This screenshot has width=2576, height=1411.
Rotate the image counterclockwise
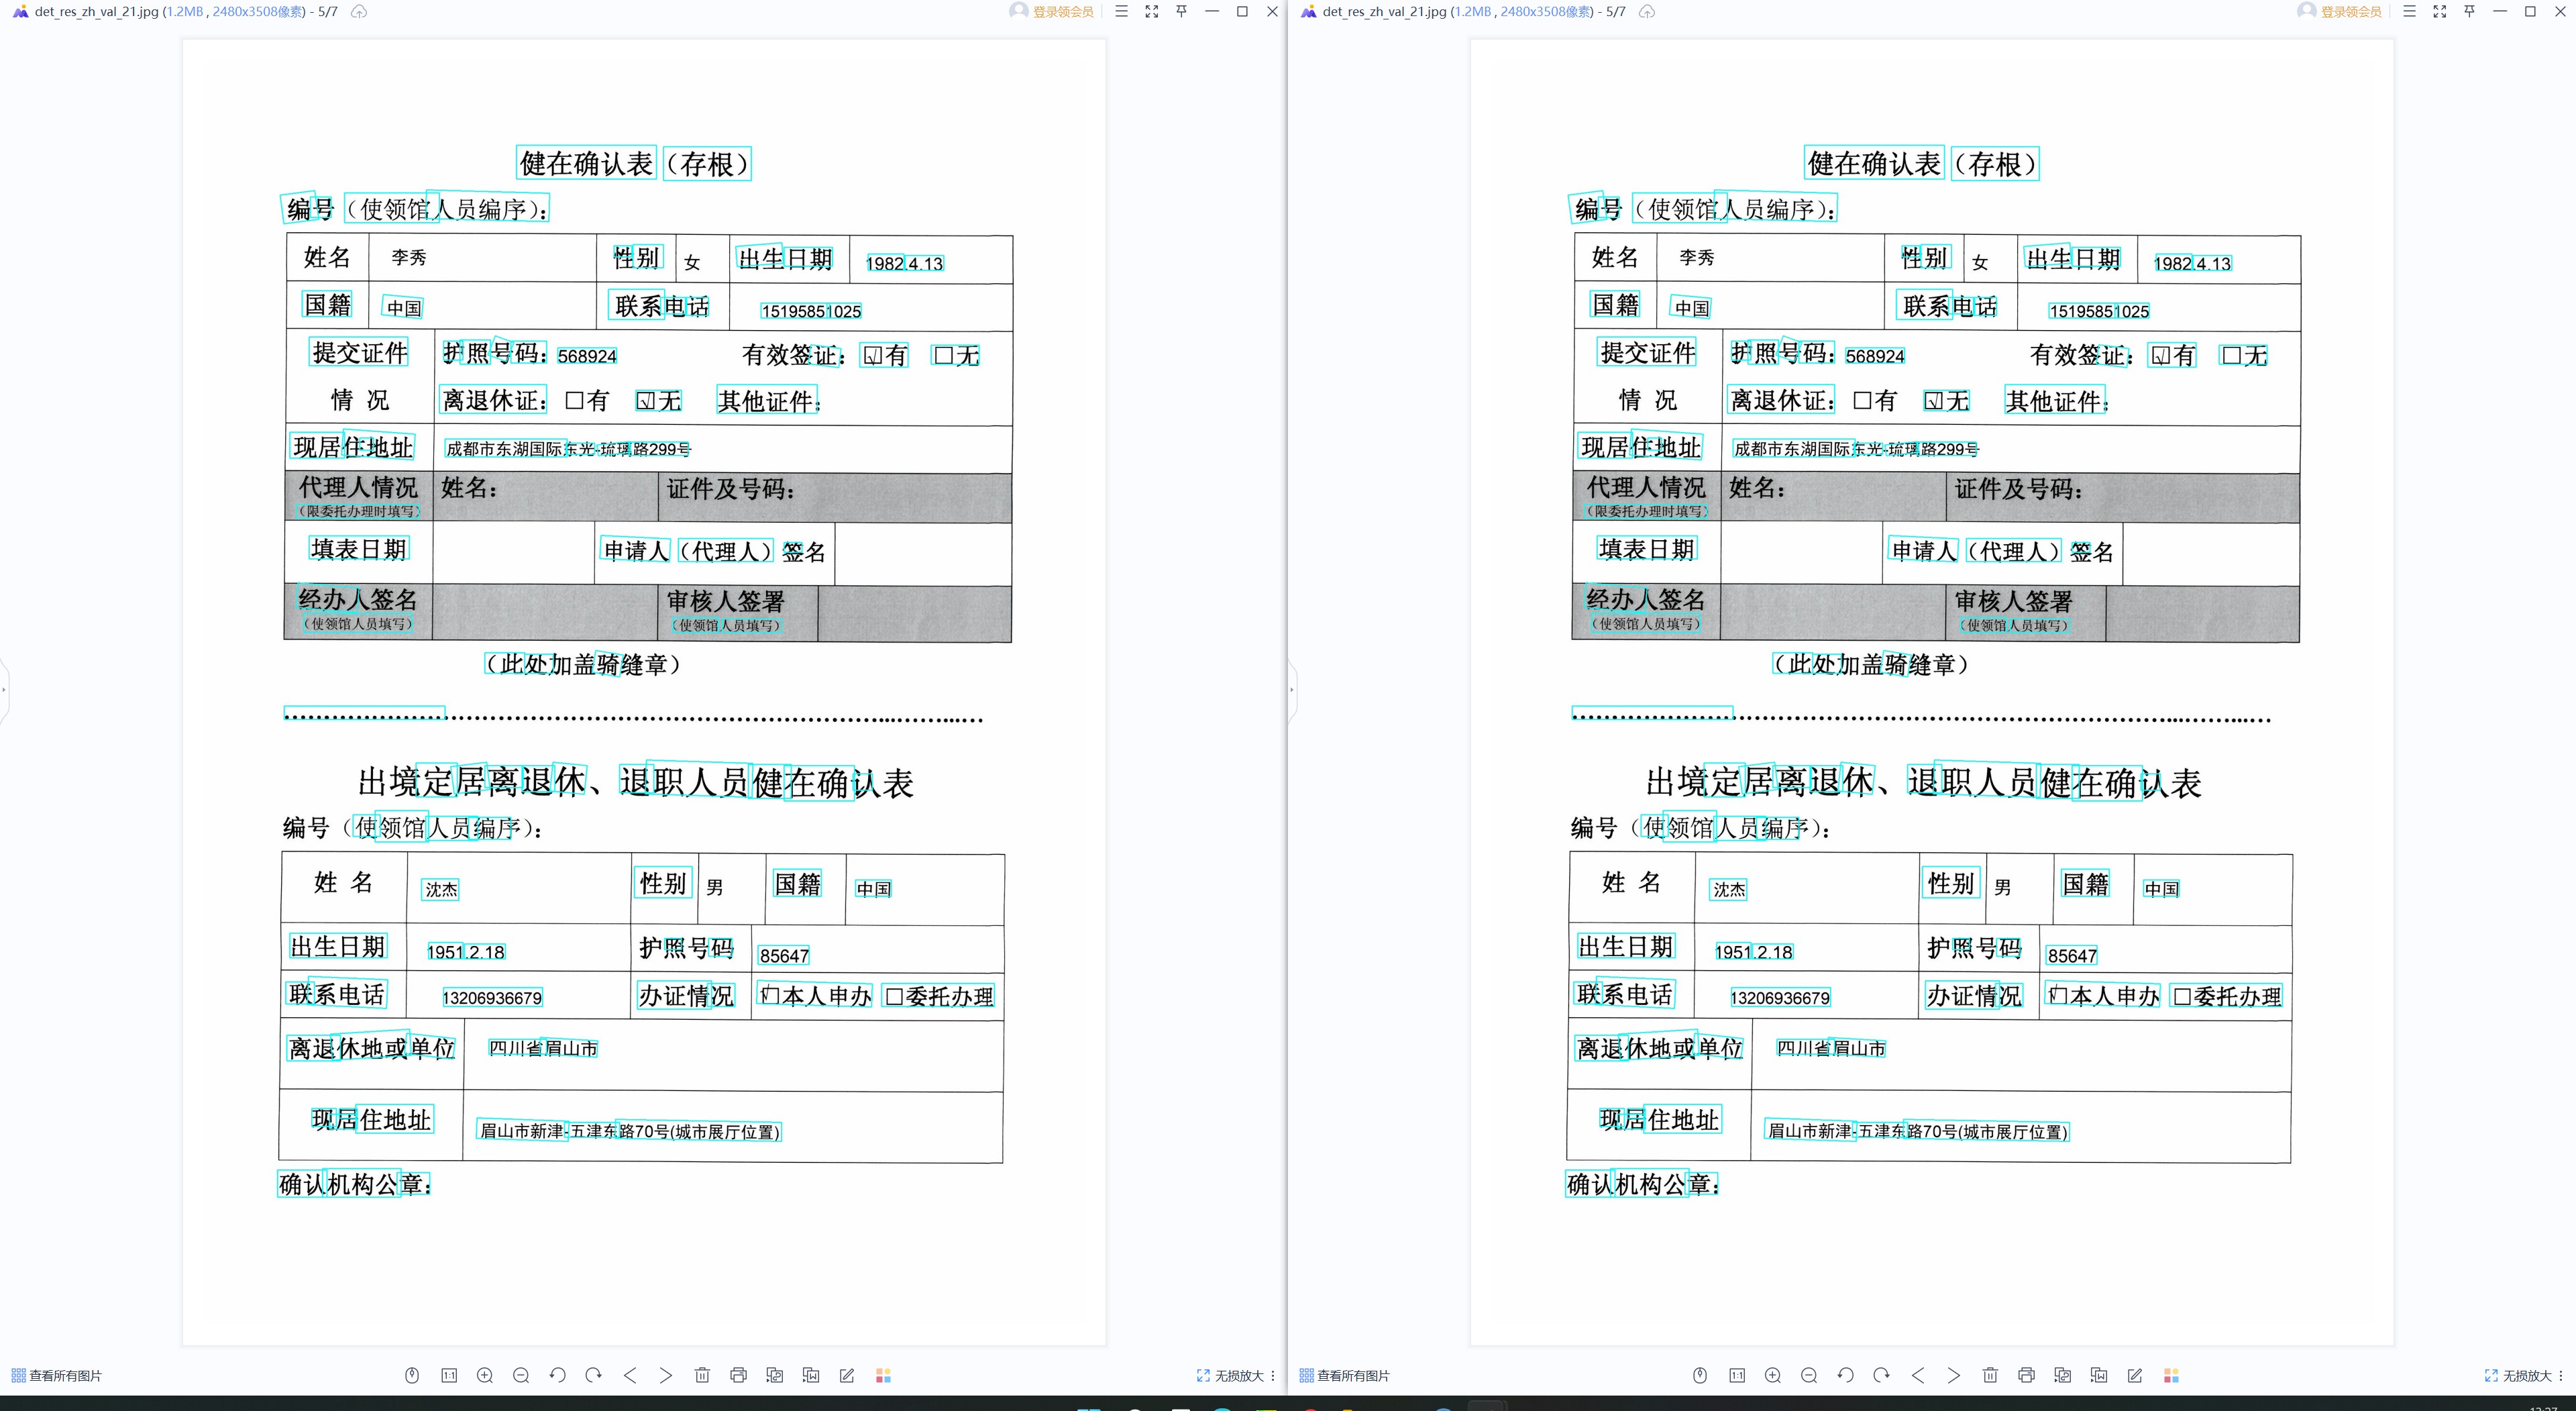(557, 1375)
